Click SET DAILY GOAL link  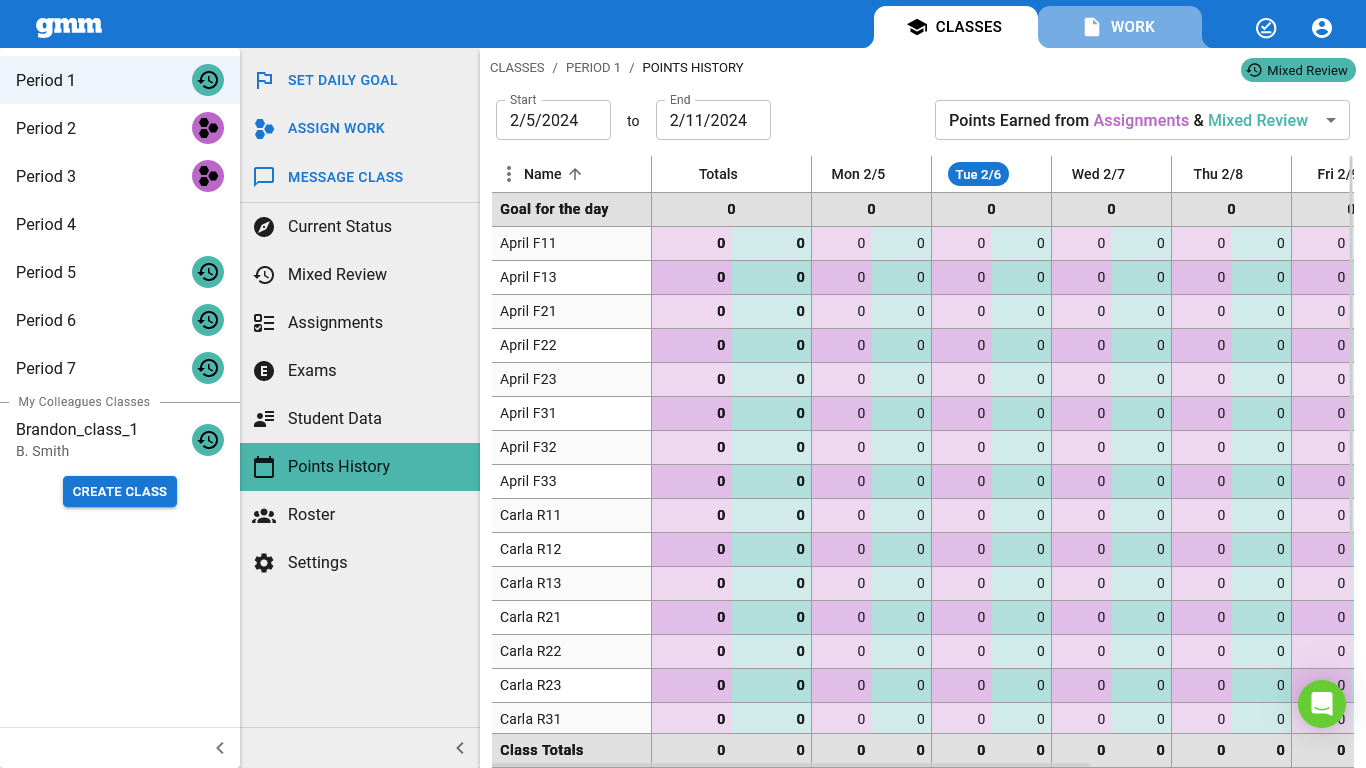coord(342,80)
